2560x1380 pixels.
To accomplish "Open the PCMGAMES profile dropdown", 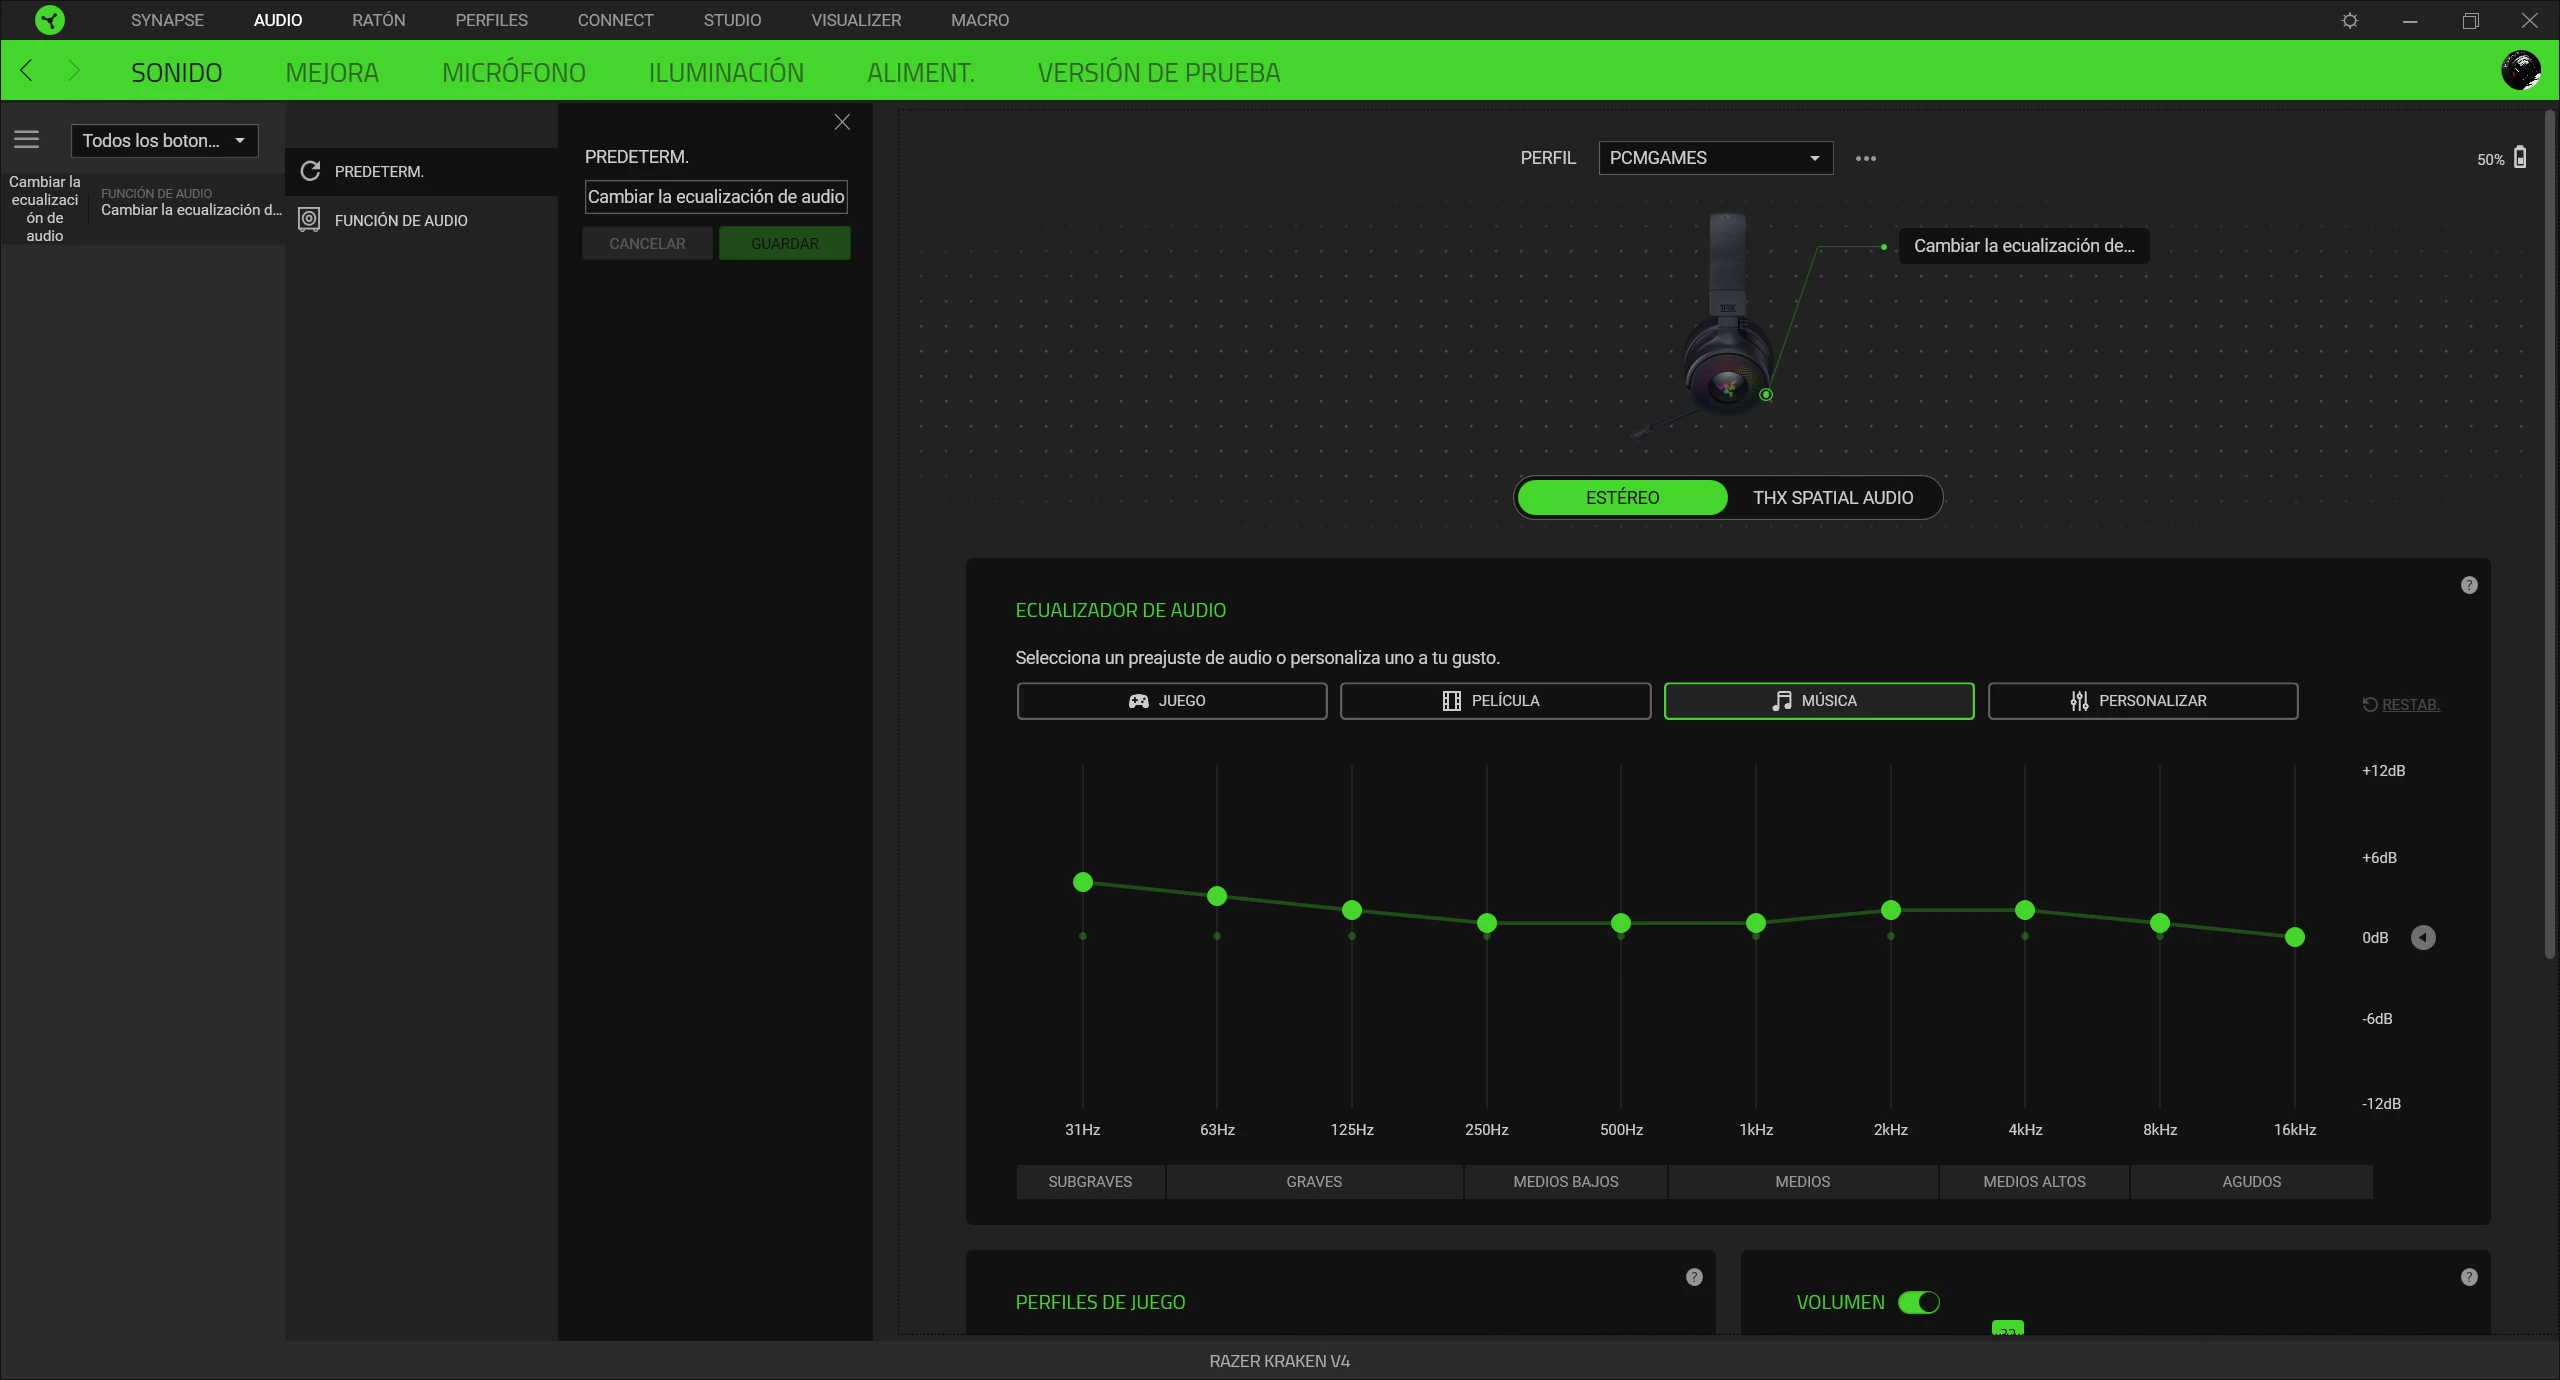I will click(1715, 158).
